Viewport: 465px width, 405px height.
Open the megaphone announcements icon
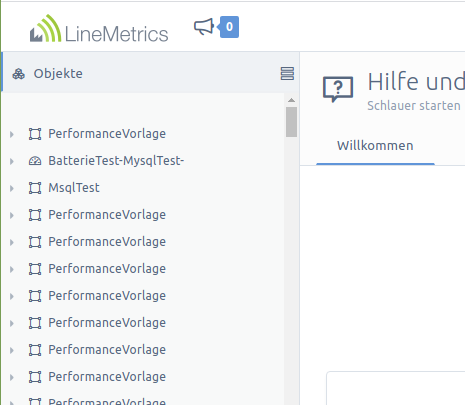(x=204, y=26)
